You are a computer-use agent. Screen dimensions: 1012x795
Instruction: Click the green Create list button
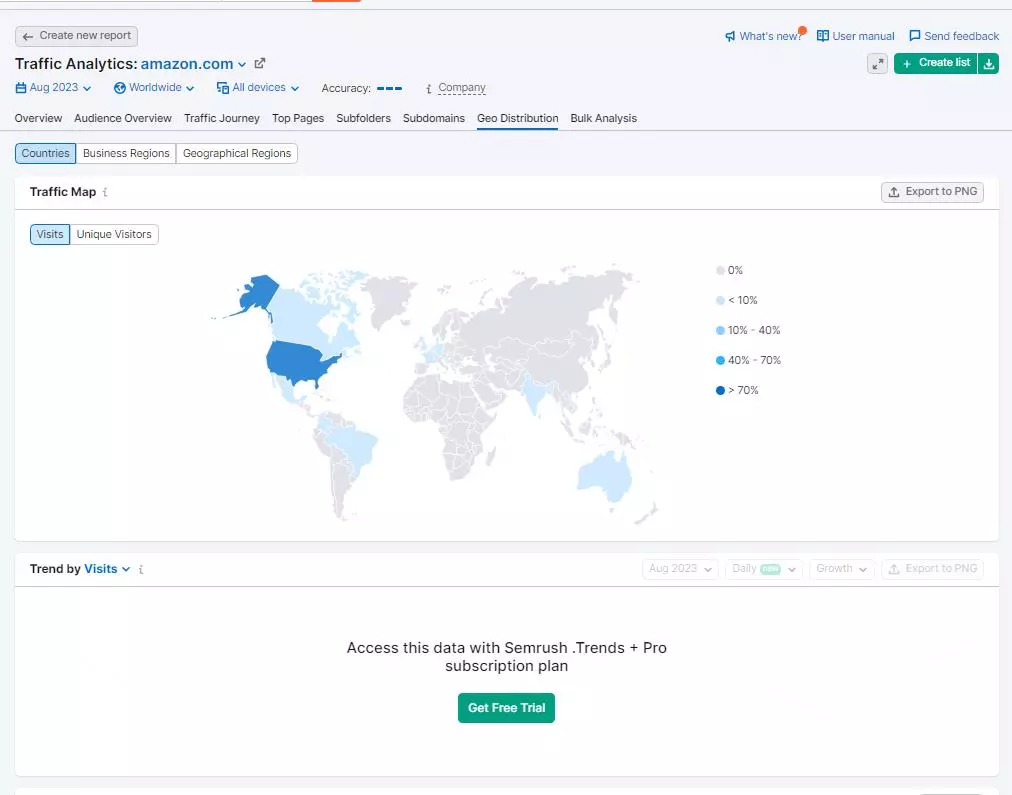coord(935,63)
